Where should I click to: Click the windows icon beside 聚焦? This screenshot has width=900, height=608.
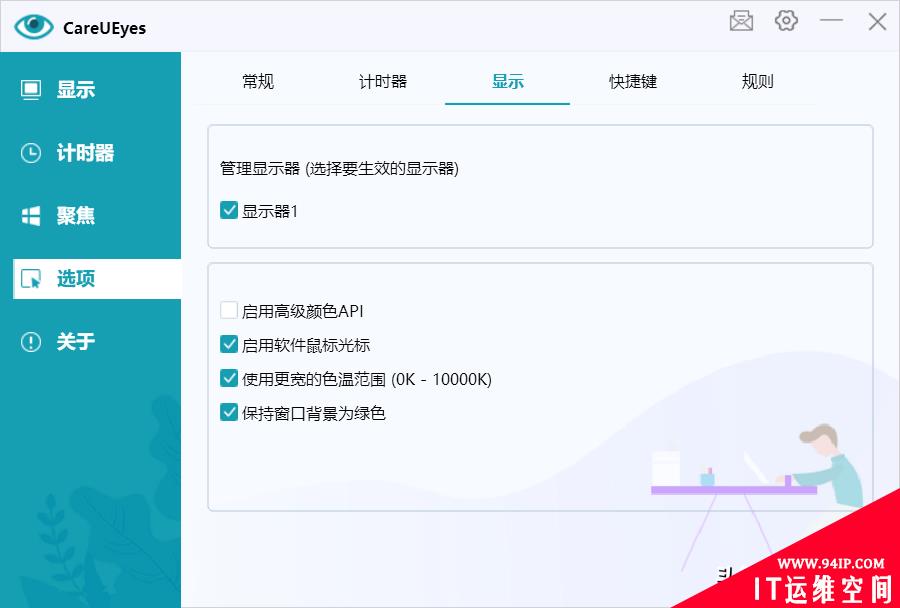pos(30,216)
